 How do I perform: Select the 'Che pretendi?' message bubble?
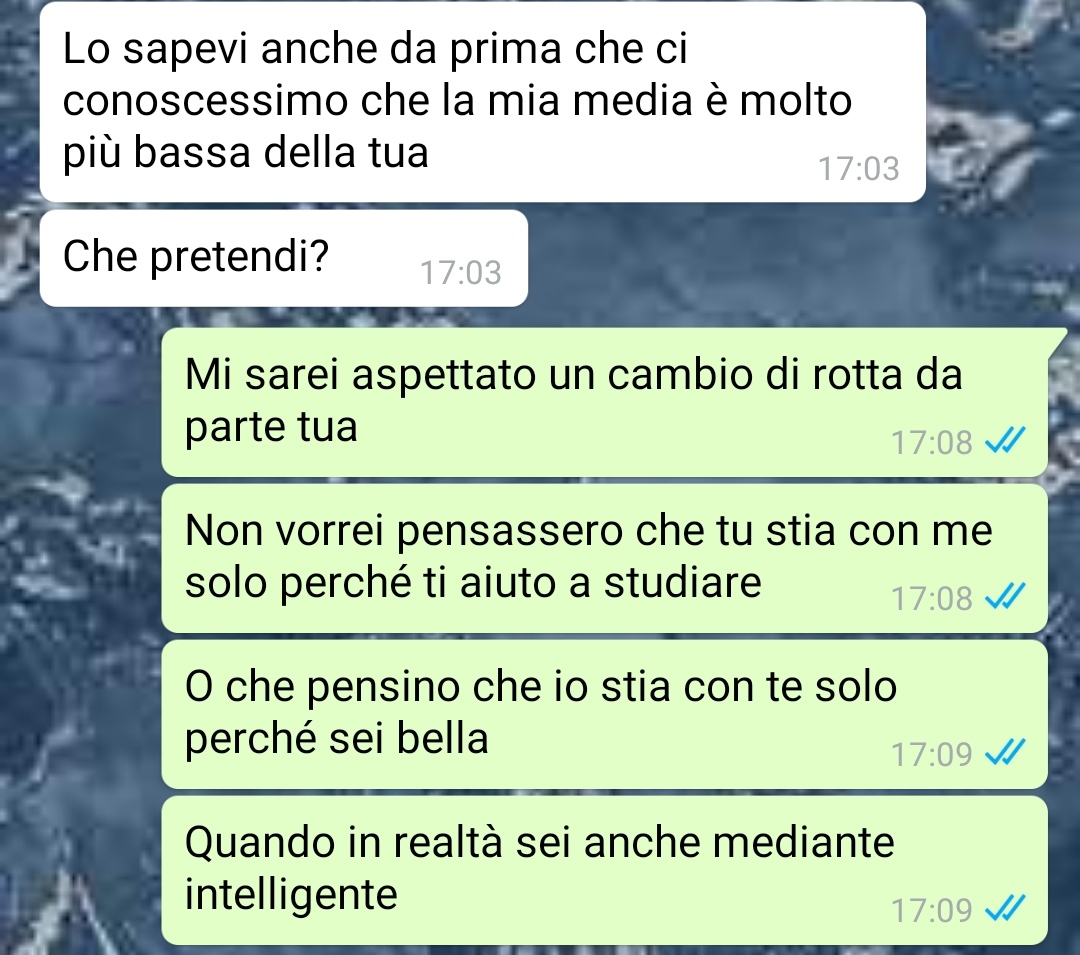[284, 258]
